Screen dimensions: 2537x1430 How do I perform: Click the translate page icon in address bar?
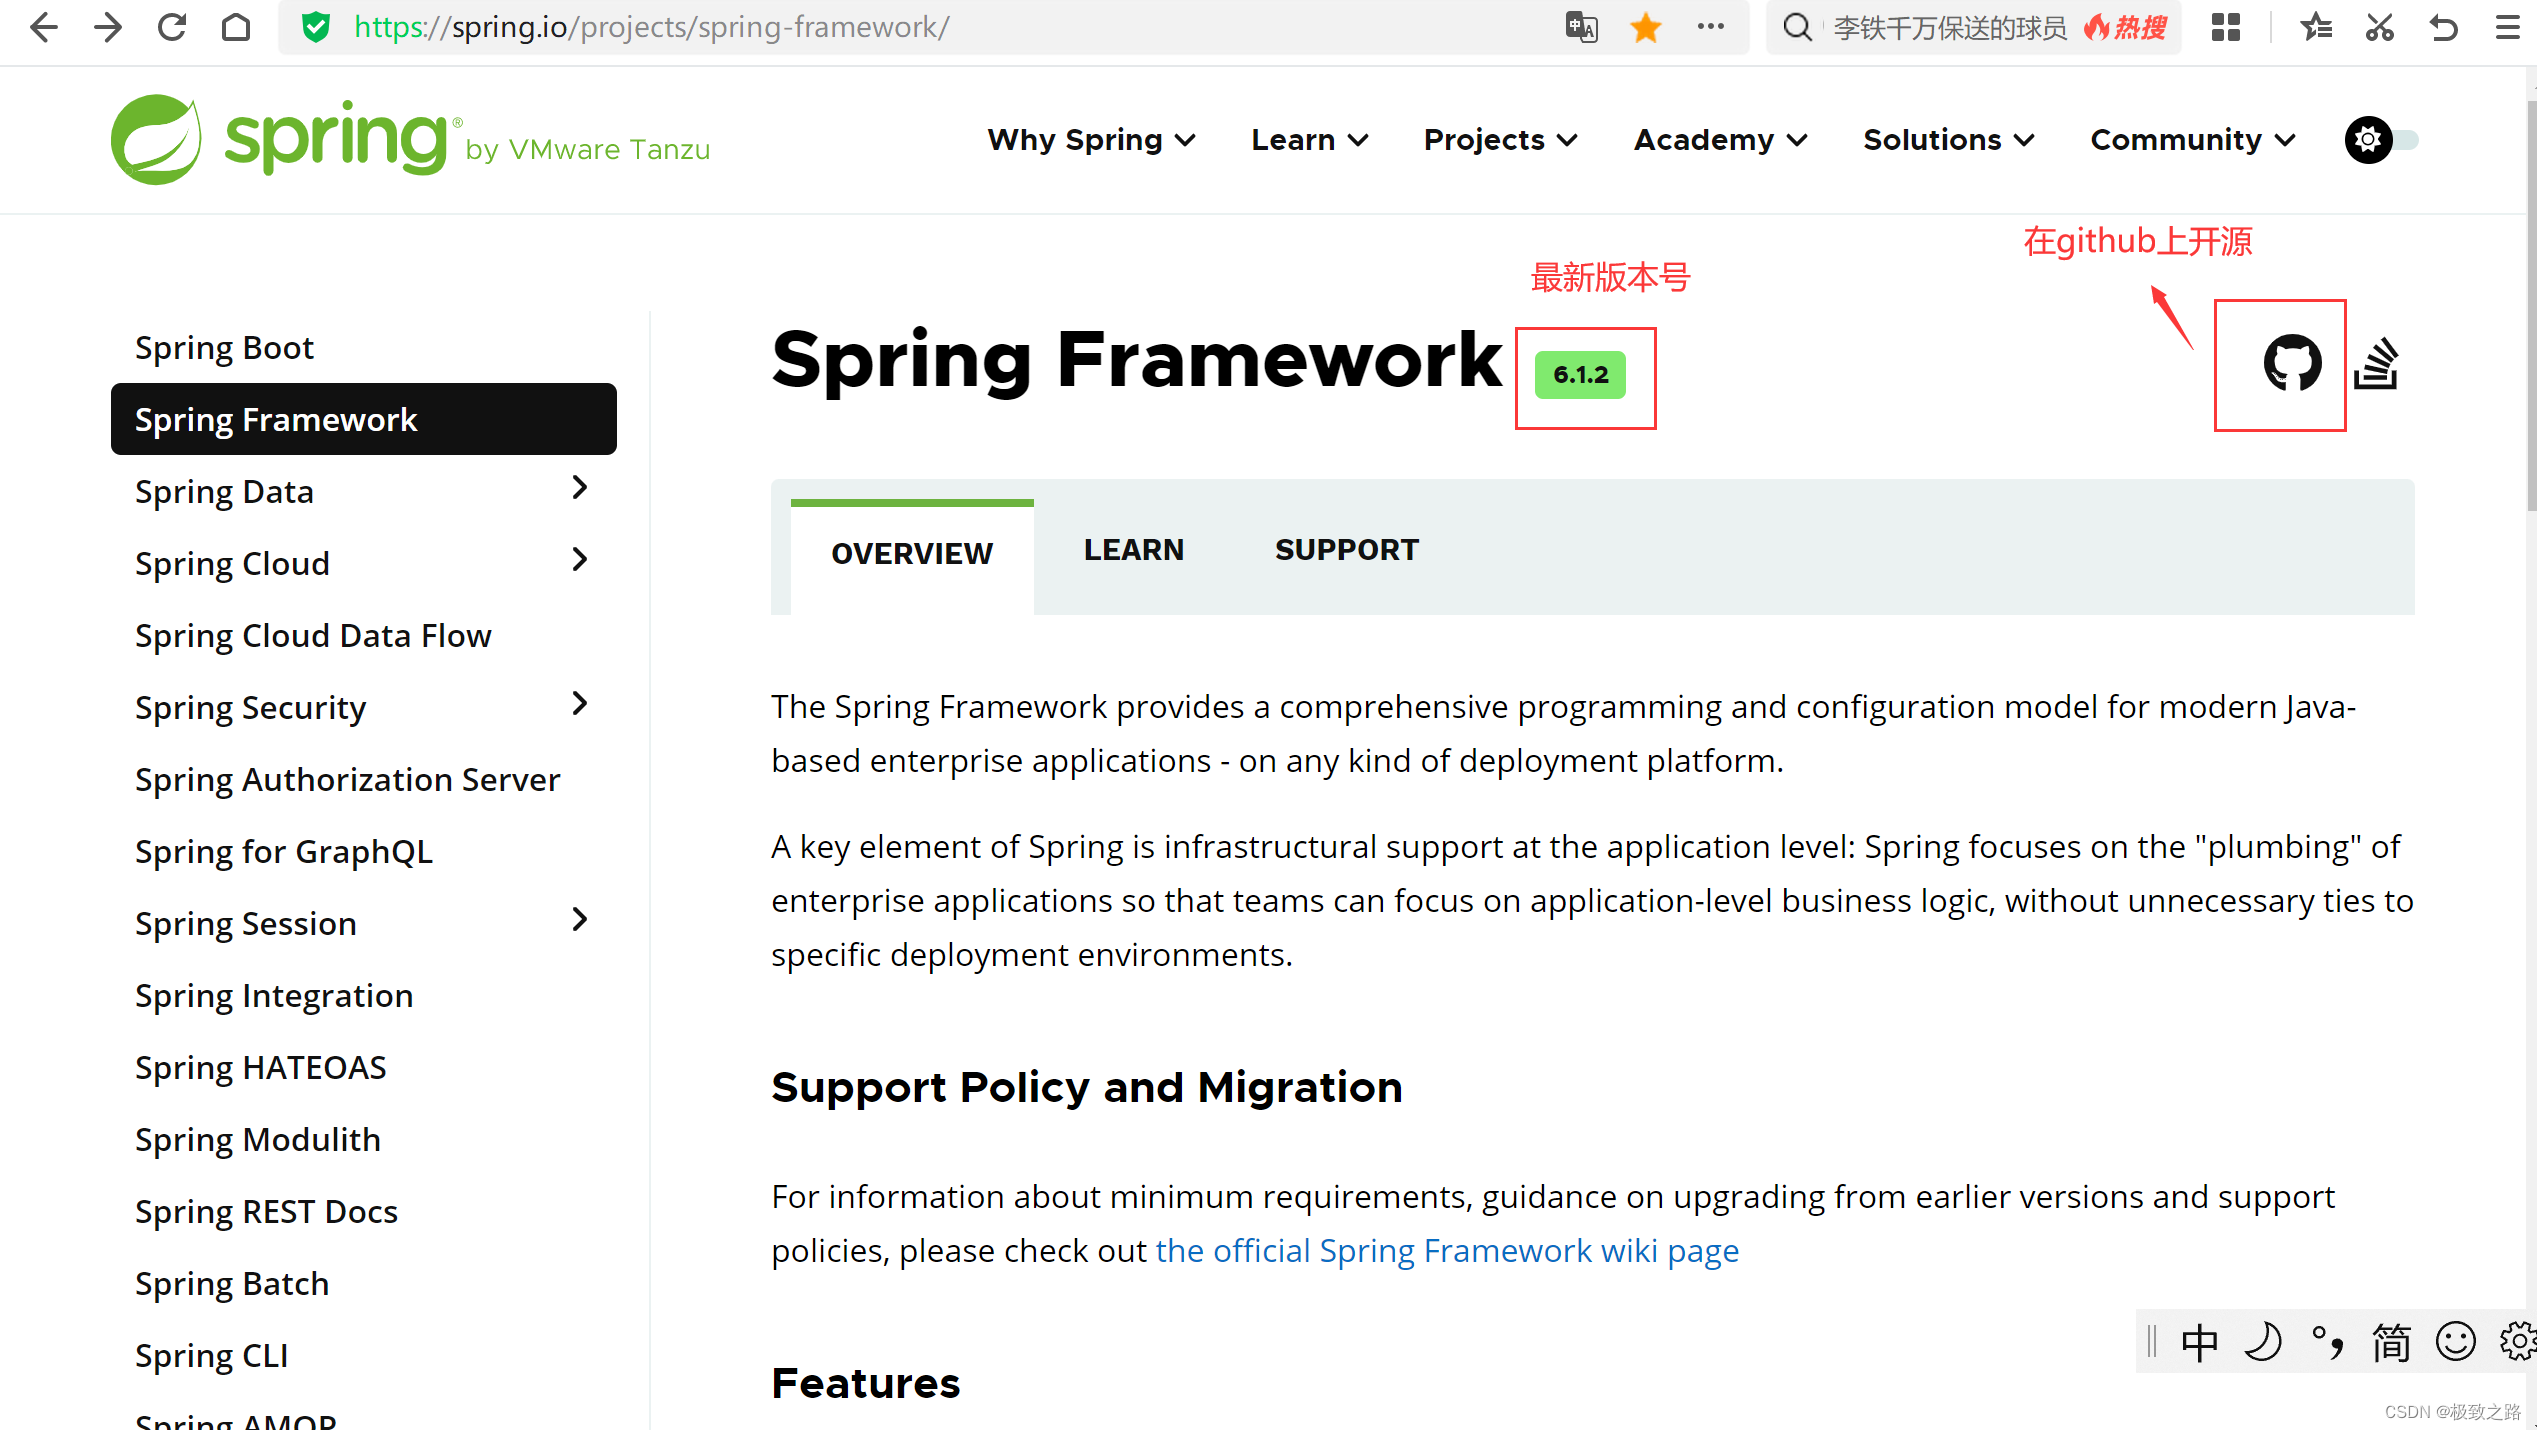[1581, 27]
